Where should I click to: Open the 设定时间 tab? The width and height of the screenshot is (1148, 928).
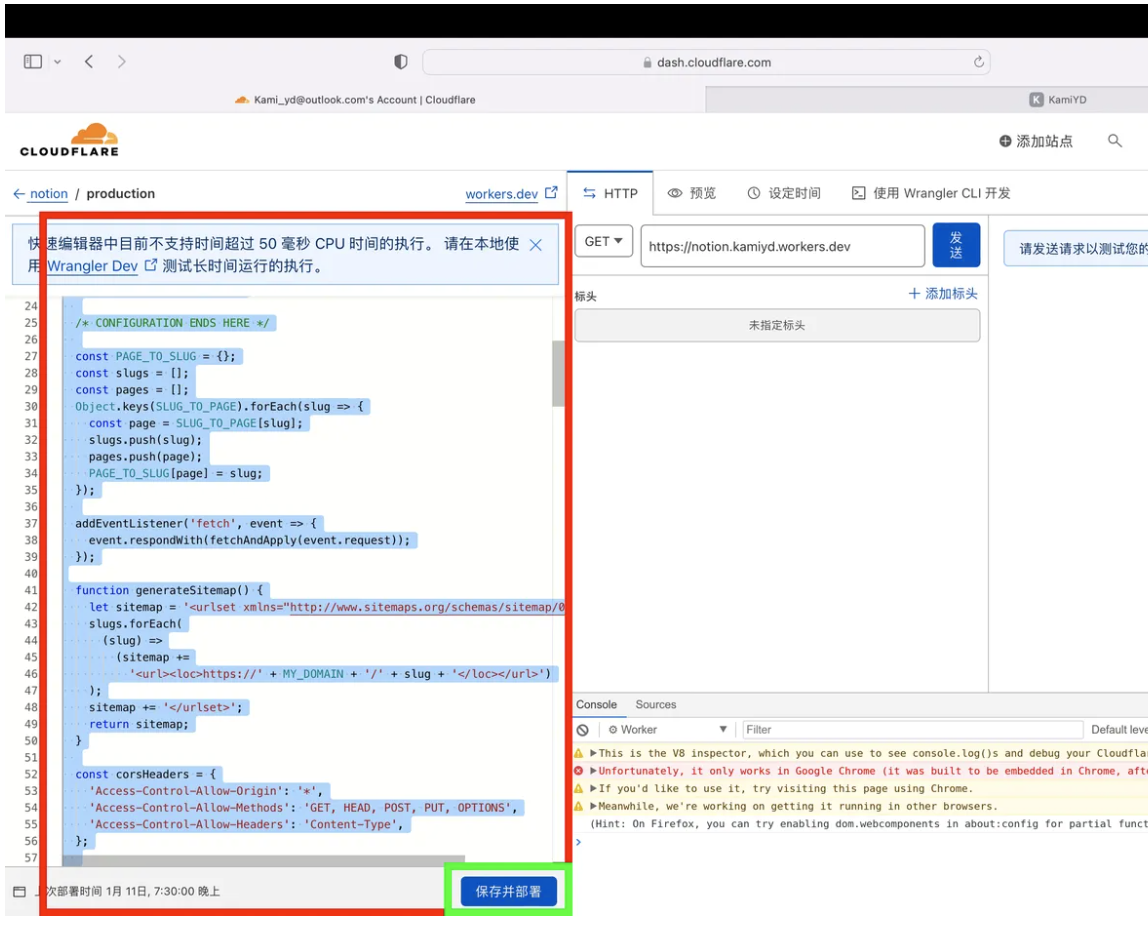(x=784, y=193)
